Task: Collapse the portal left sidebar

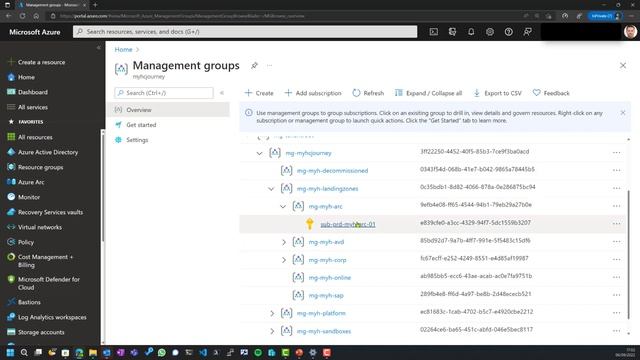Action: (x=98, y=48)
